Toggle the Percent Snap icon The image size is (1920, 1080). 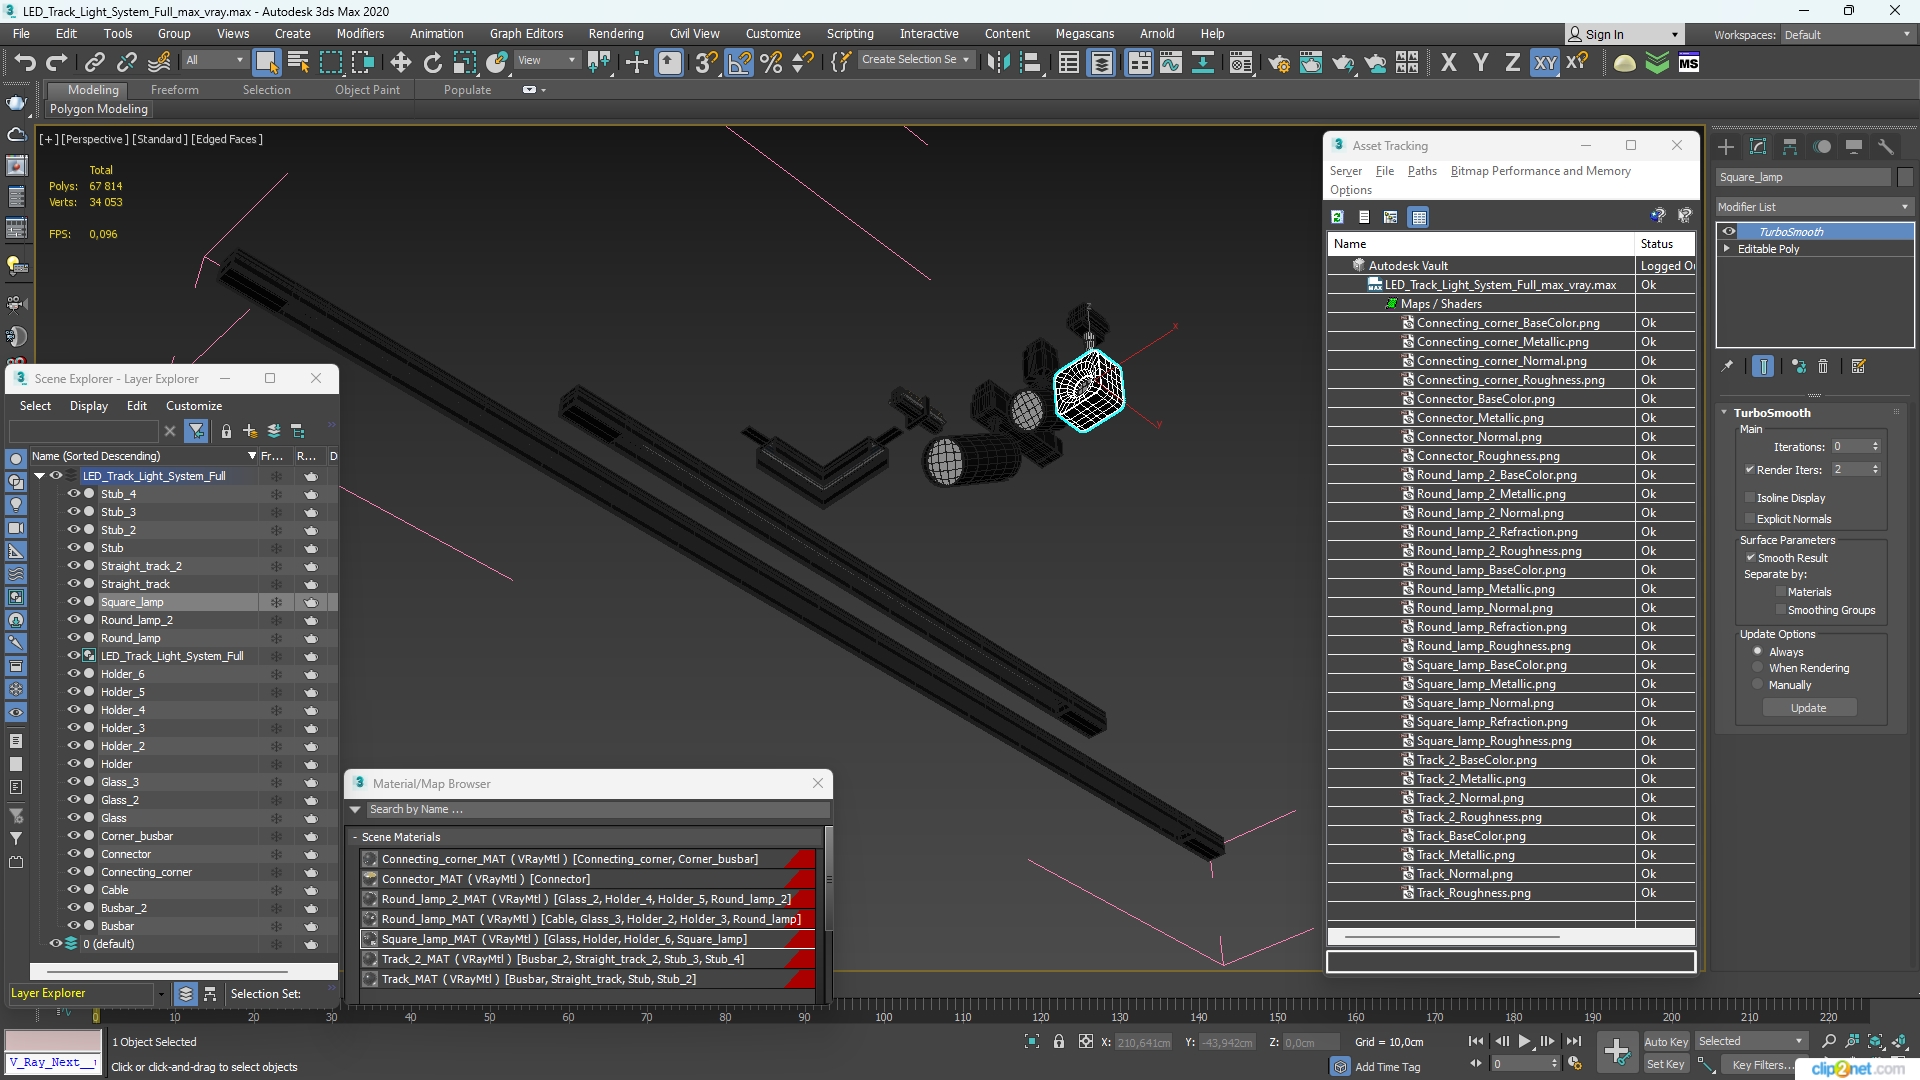(x=771, y=63)
